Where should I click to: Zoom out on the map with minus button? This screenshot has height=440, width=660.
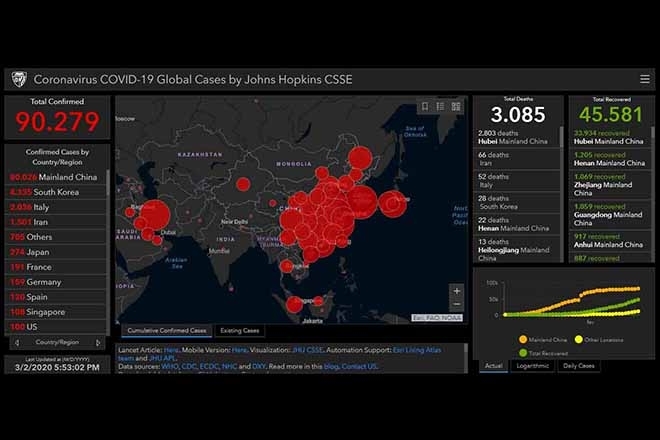tap(457, 304)
